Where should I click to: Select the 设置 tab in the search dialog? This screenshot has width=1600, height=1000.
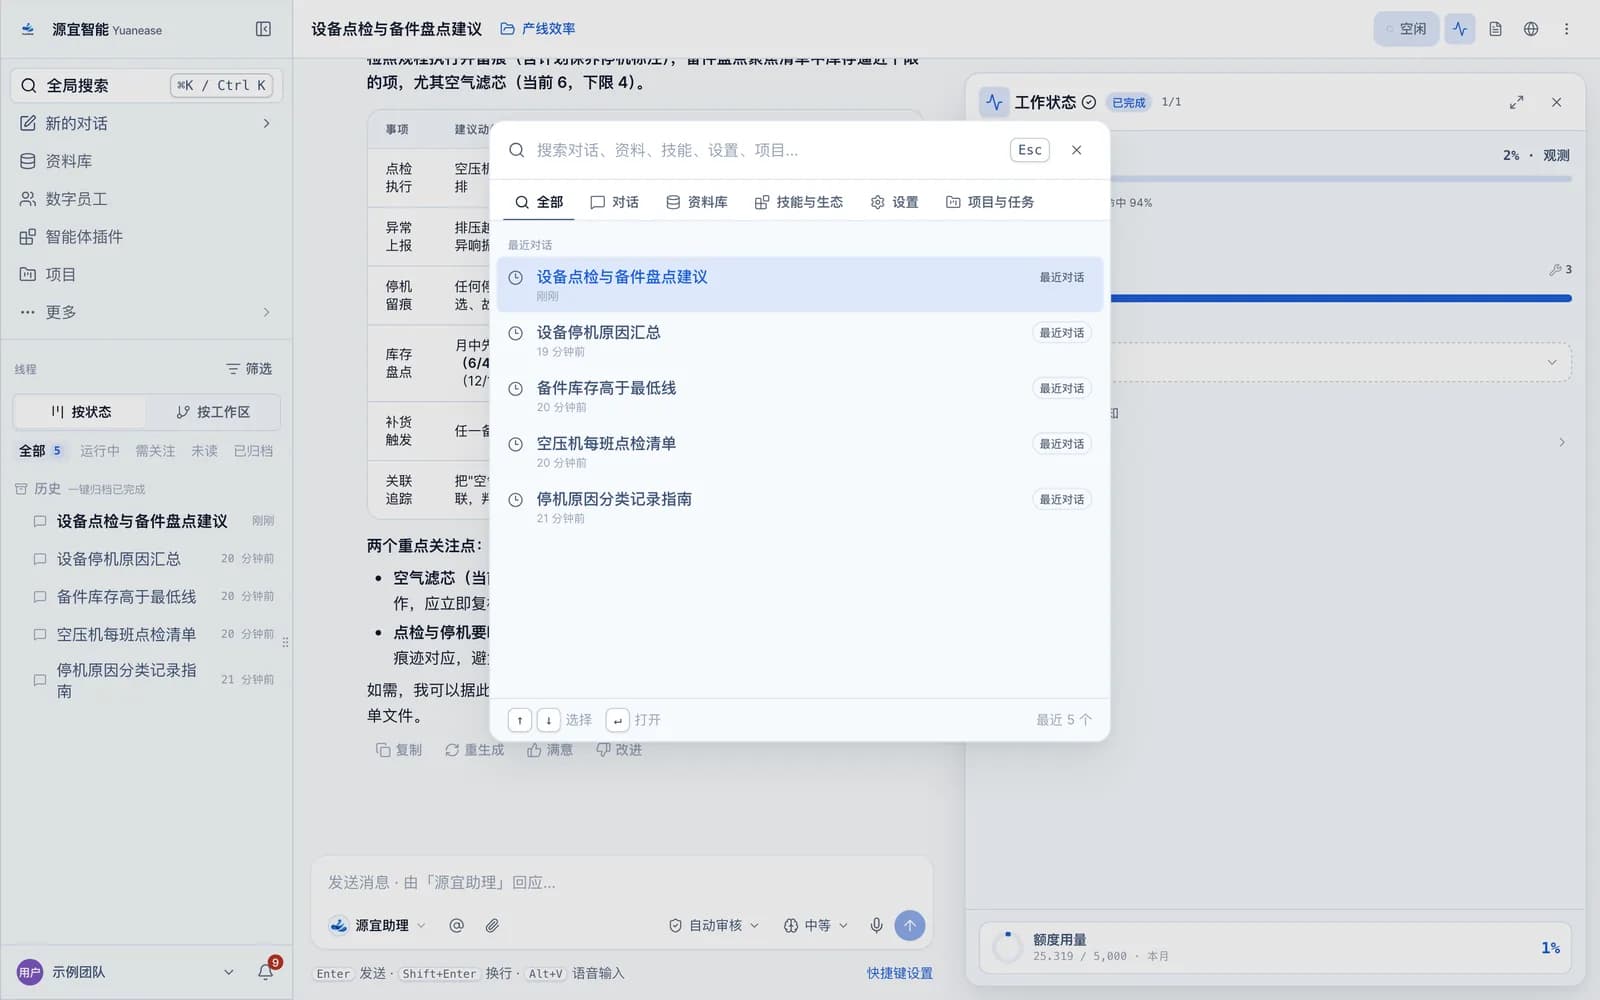tap(895, 202)
